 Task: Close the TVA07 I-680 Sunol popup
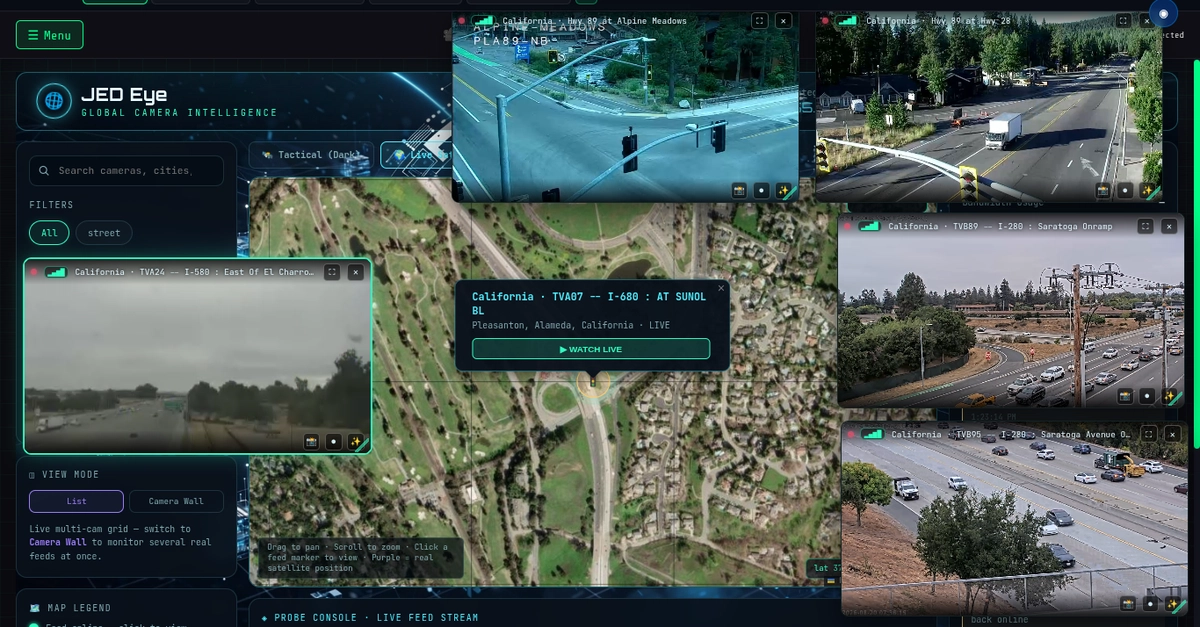click(721, 289)
